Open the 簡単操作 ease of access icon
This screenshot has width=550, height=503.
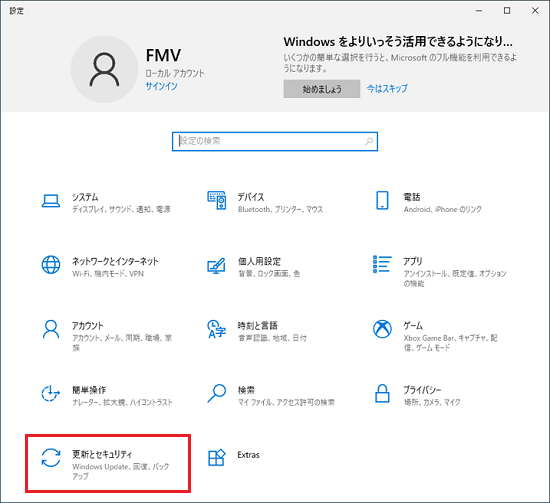[51, 393]
